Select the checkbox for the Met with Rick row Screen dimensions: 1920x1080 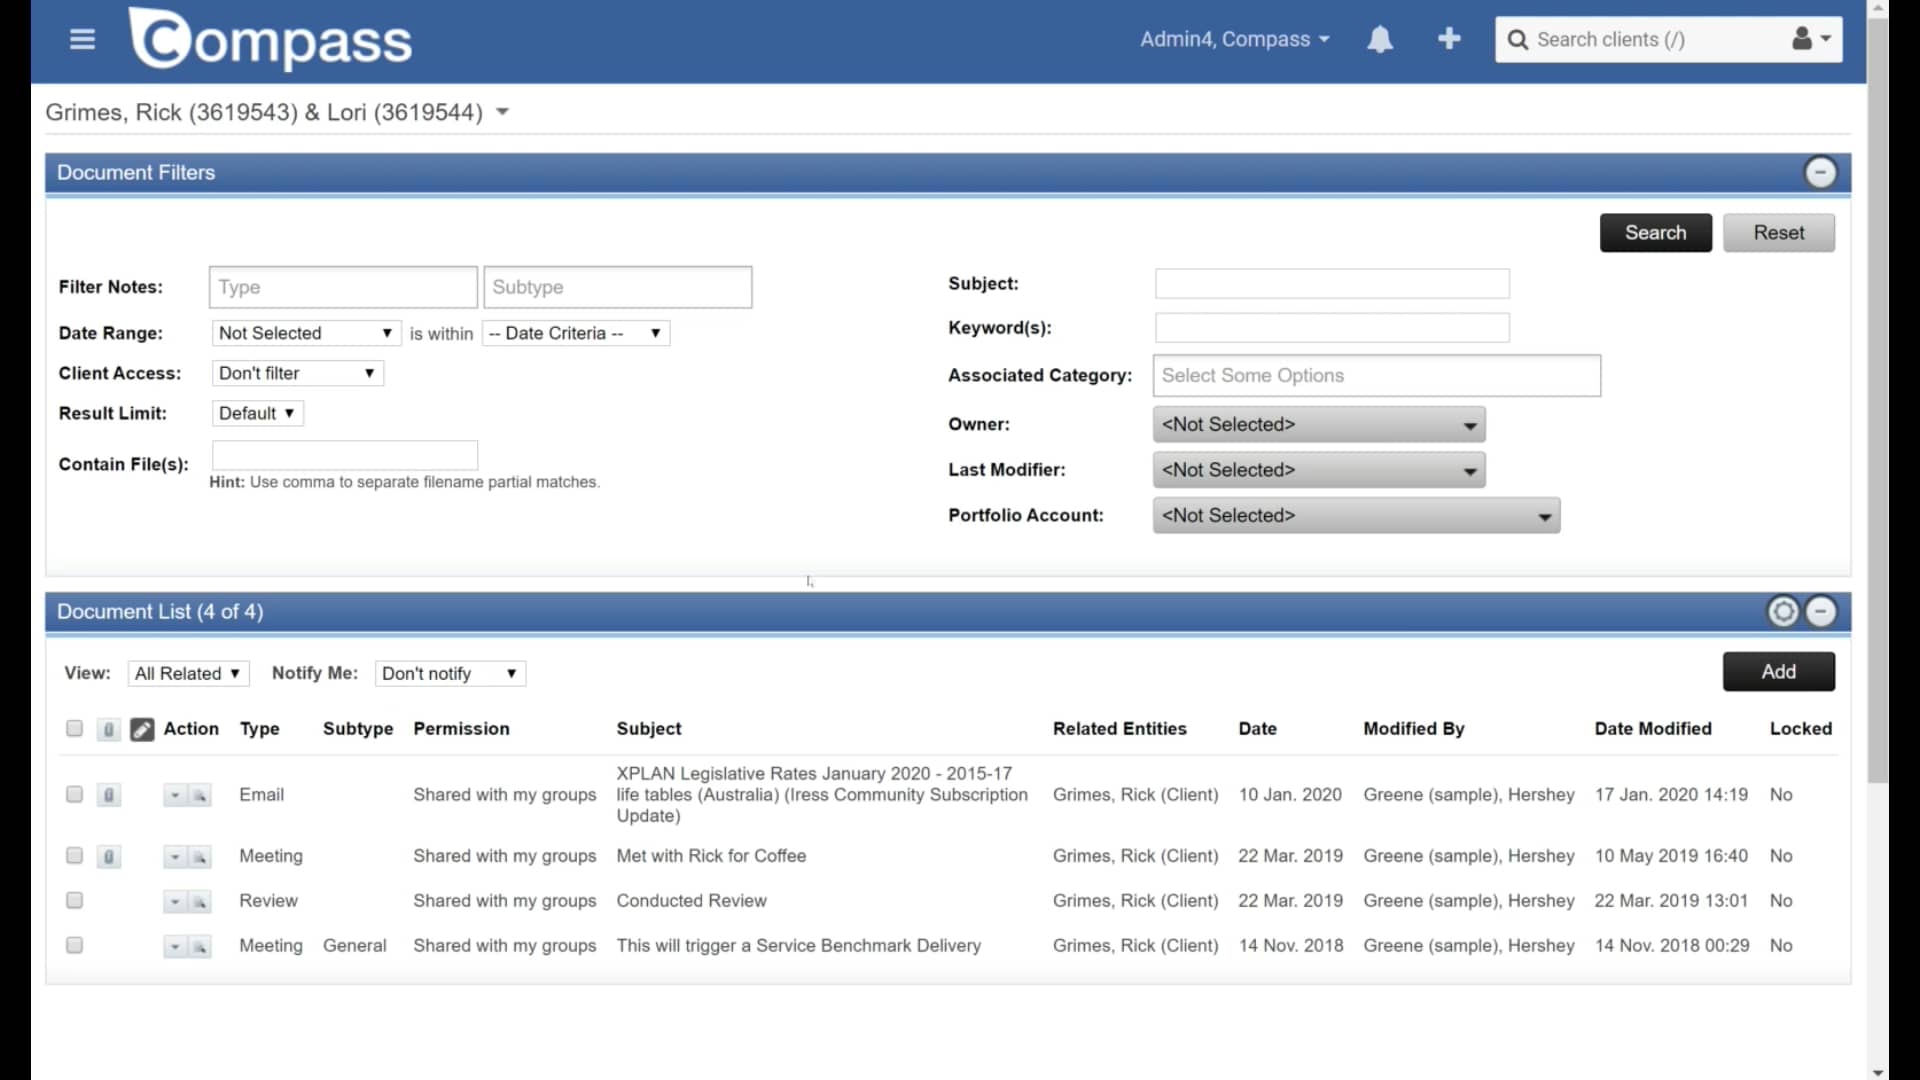[x=73, y=856]
